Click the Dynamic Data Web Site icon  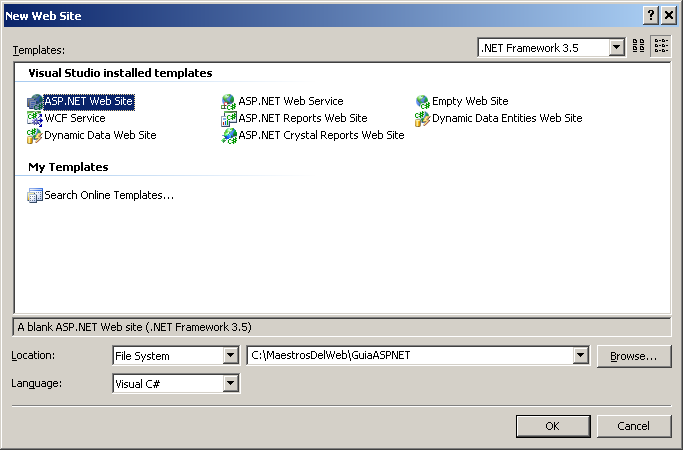(x=35, y=135)
